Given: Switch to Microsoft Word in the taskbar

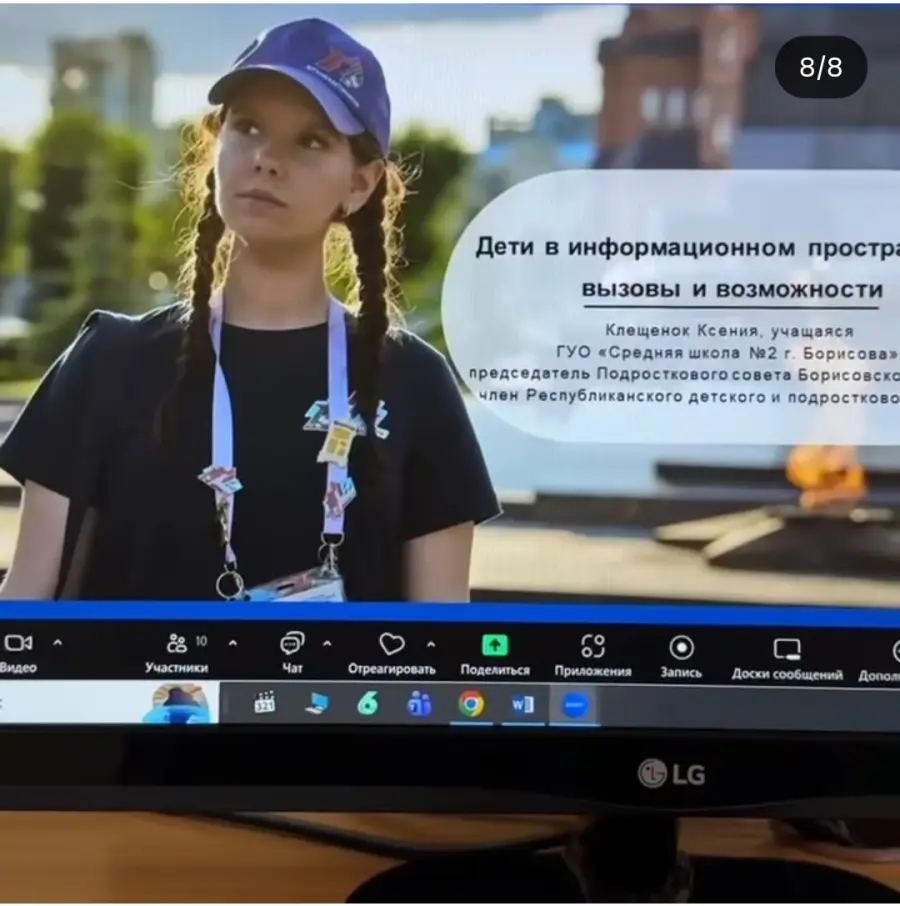Looking at the screenshot, I should 522,705.
